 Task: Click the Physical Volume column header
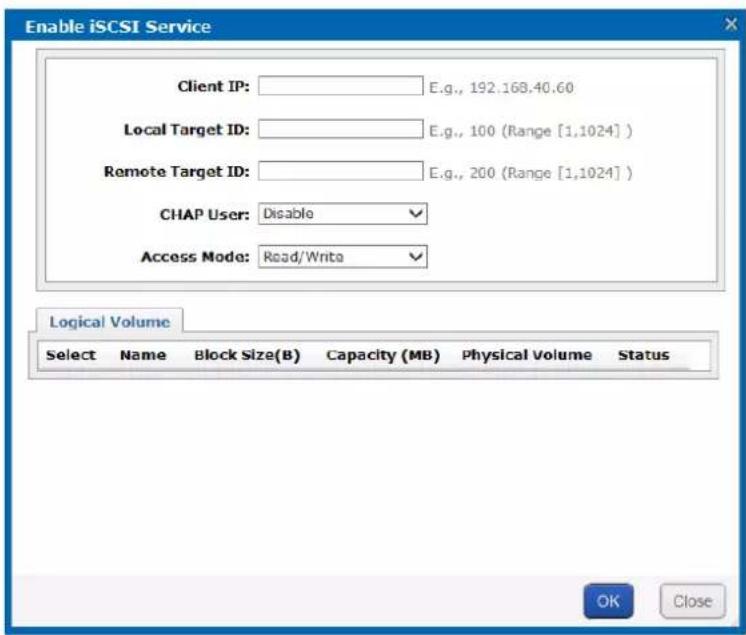click(527, 355)
